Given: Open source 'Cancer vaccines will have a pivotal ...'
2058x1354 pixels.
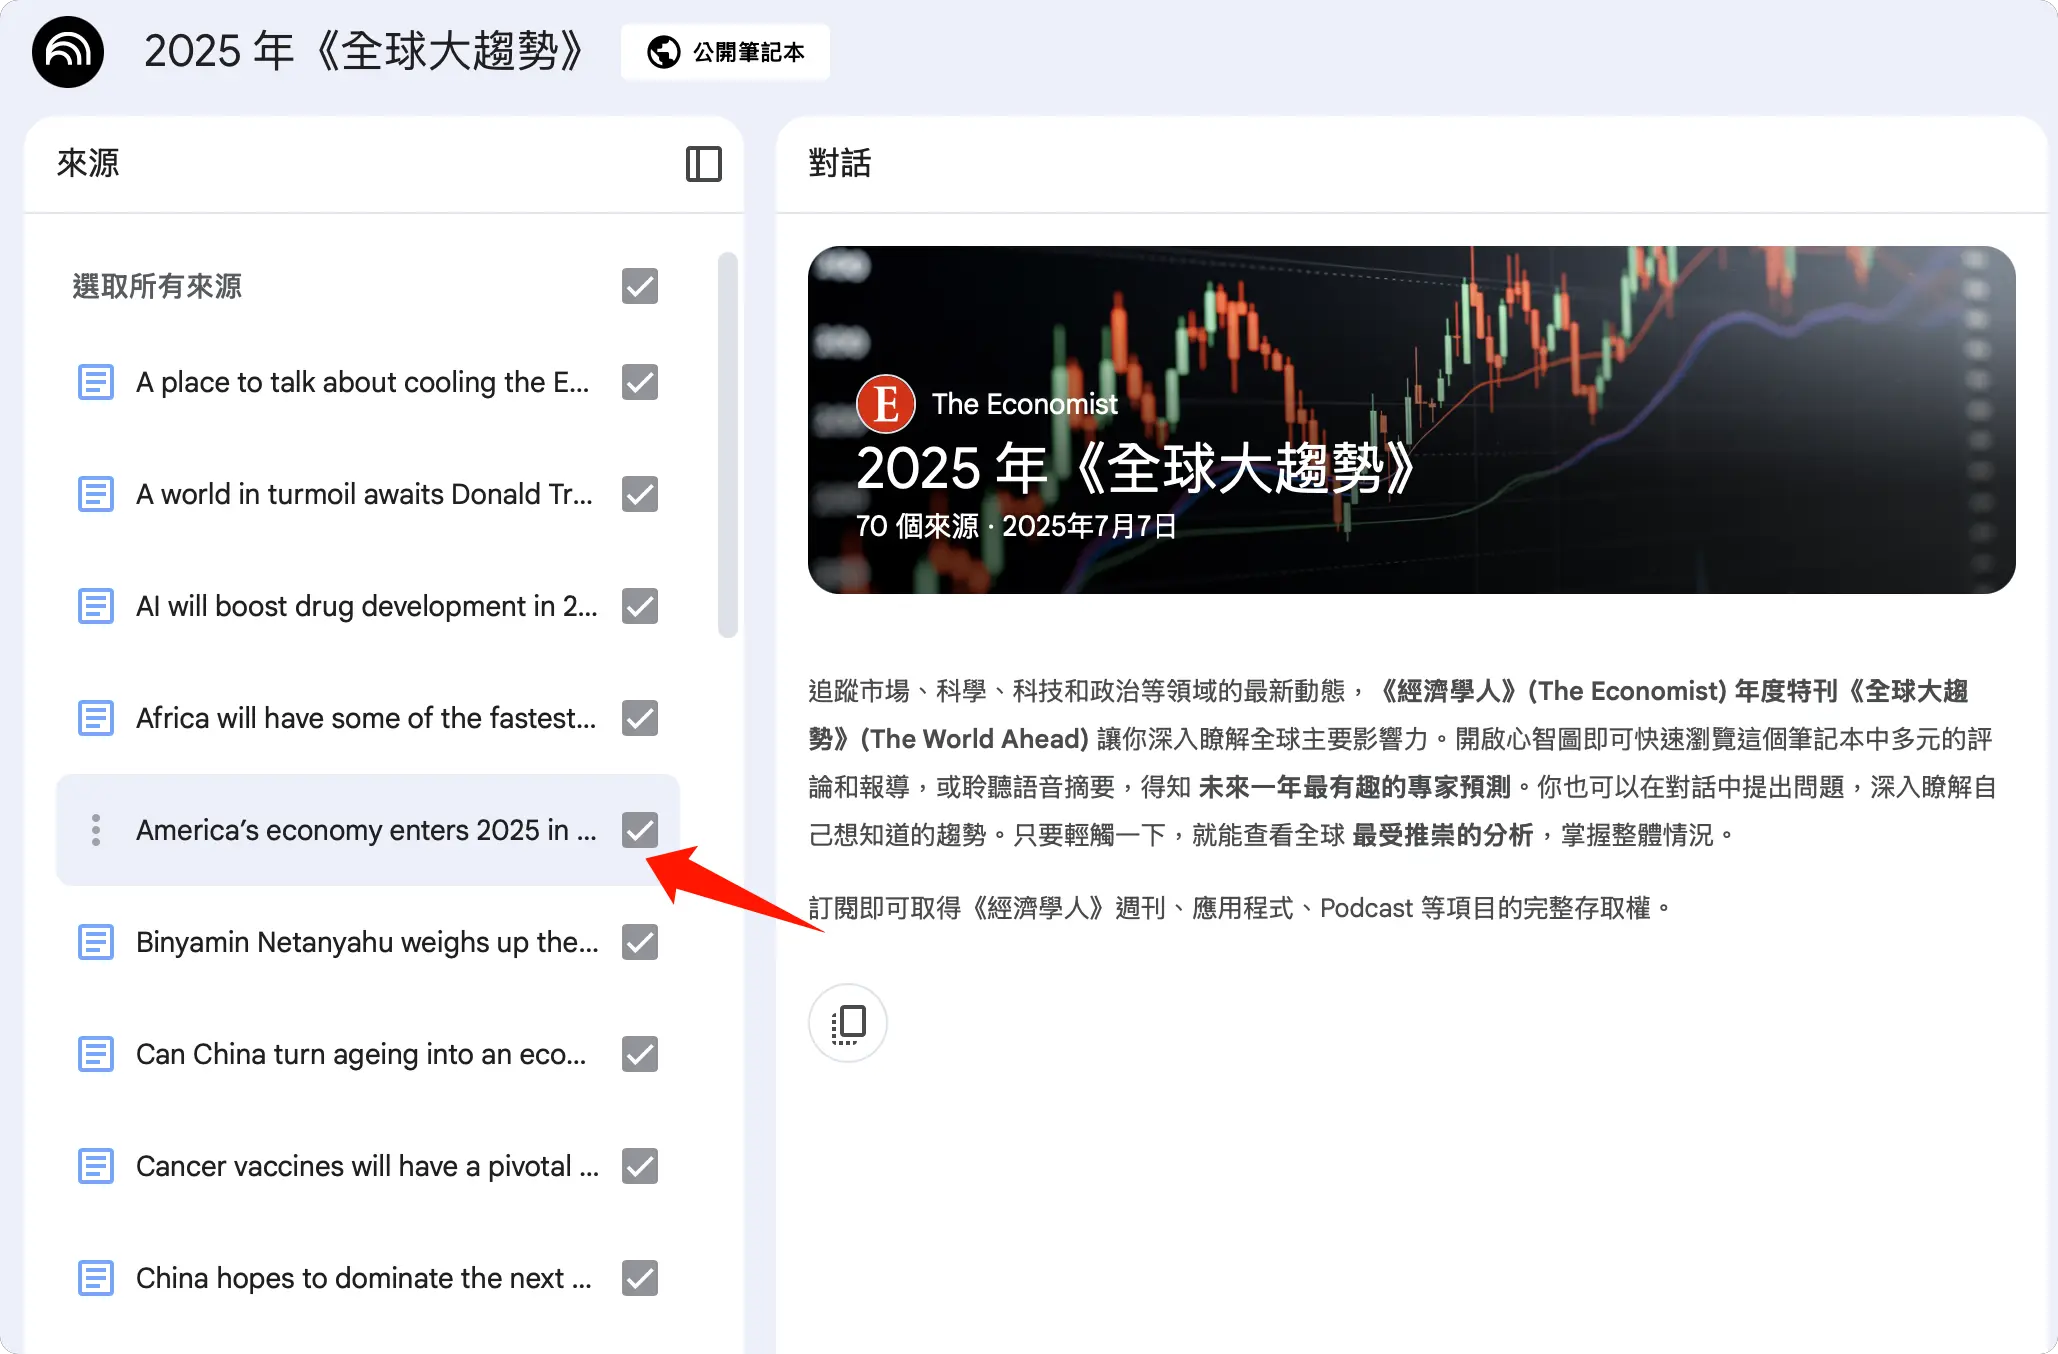Looking at the screenshot, I should point(367,1166).
